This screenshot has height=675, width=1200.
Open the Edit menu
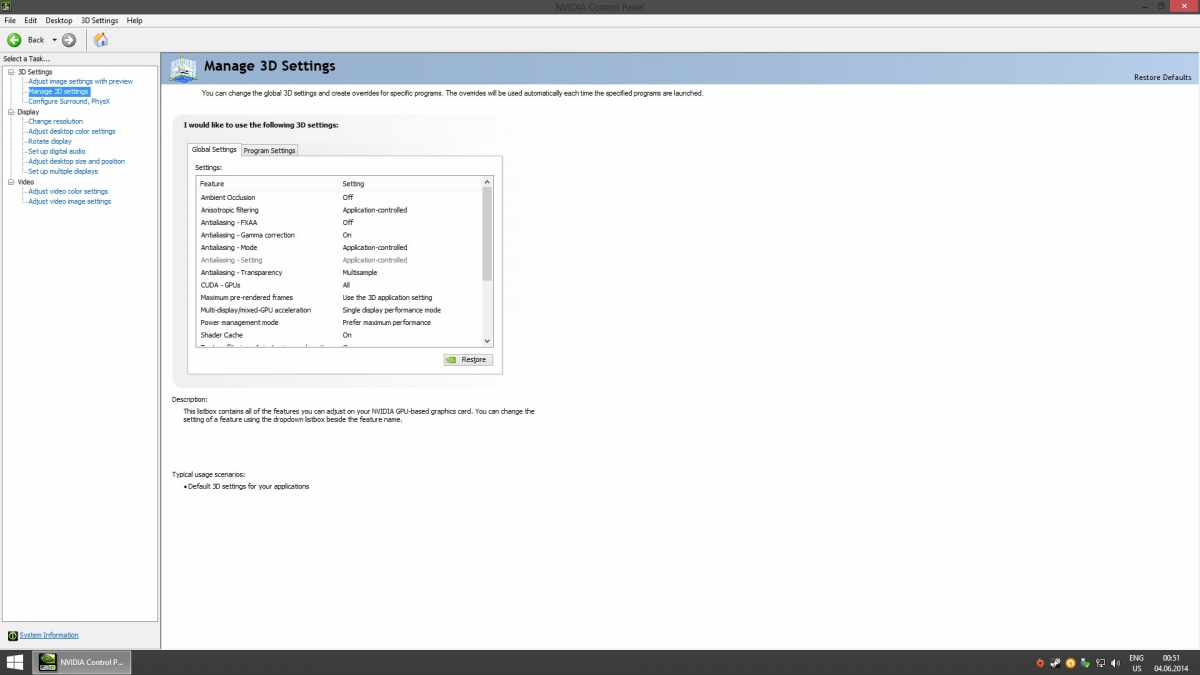pos(32,20)
